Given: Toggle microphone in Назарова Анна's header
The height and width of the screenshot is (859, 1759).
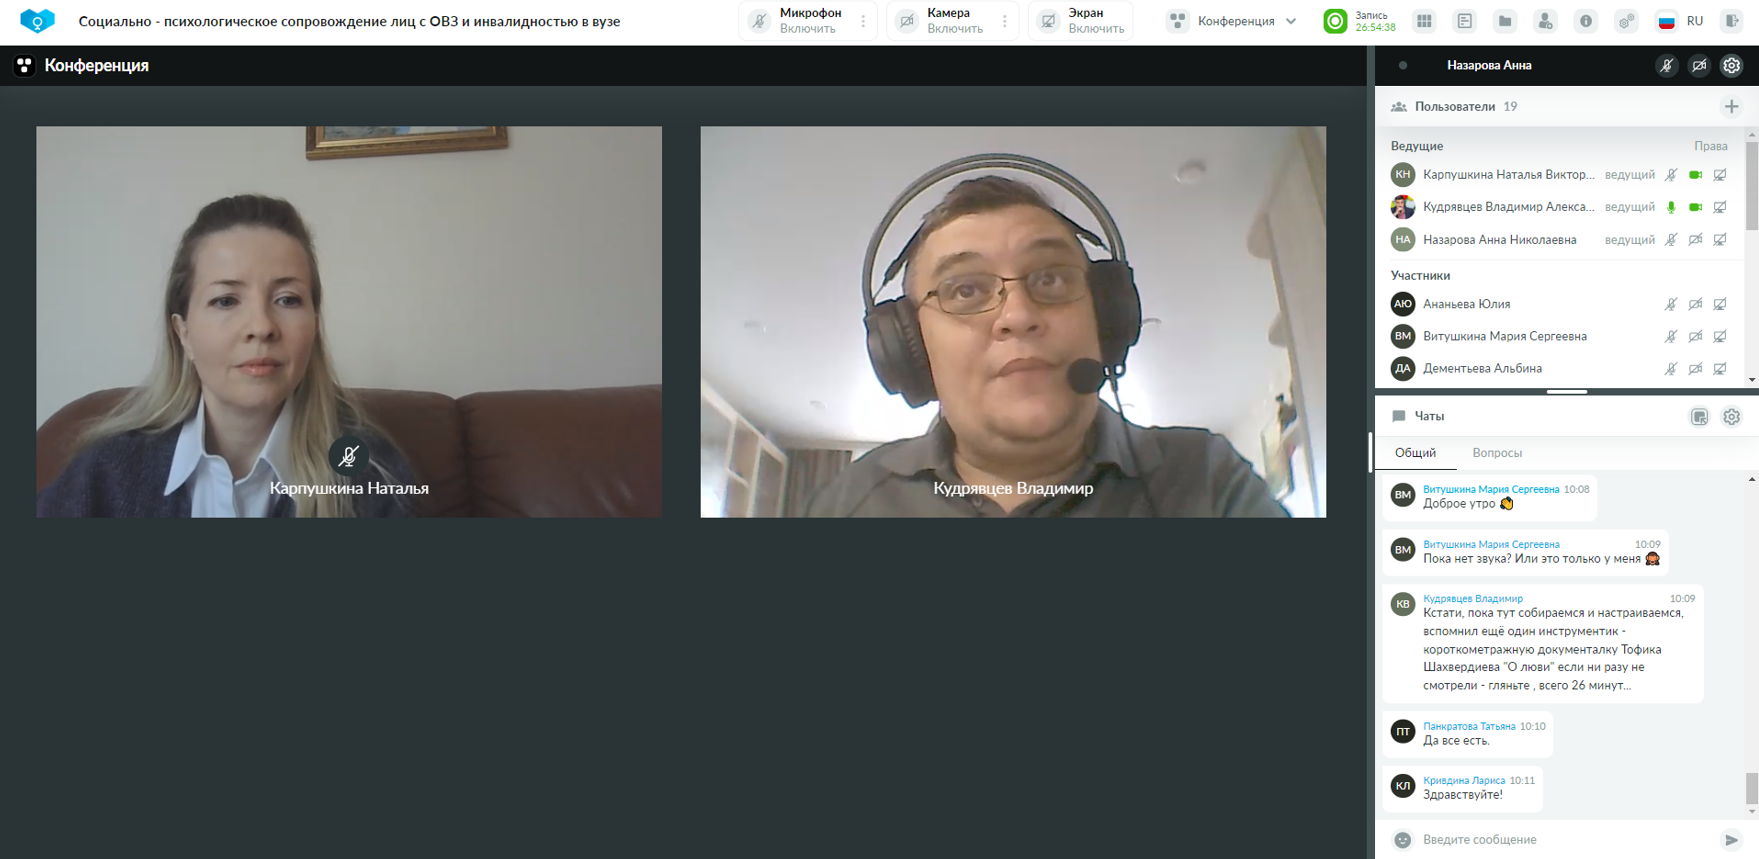Looking at the screenshot, I should pos(1666,66).
